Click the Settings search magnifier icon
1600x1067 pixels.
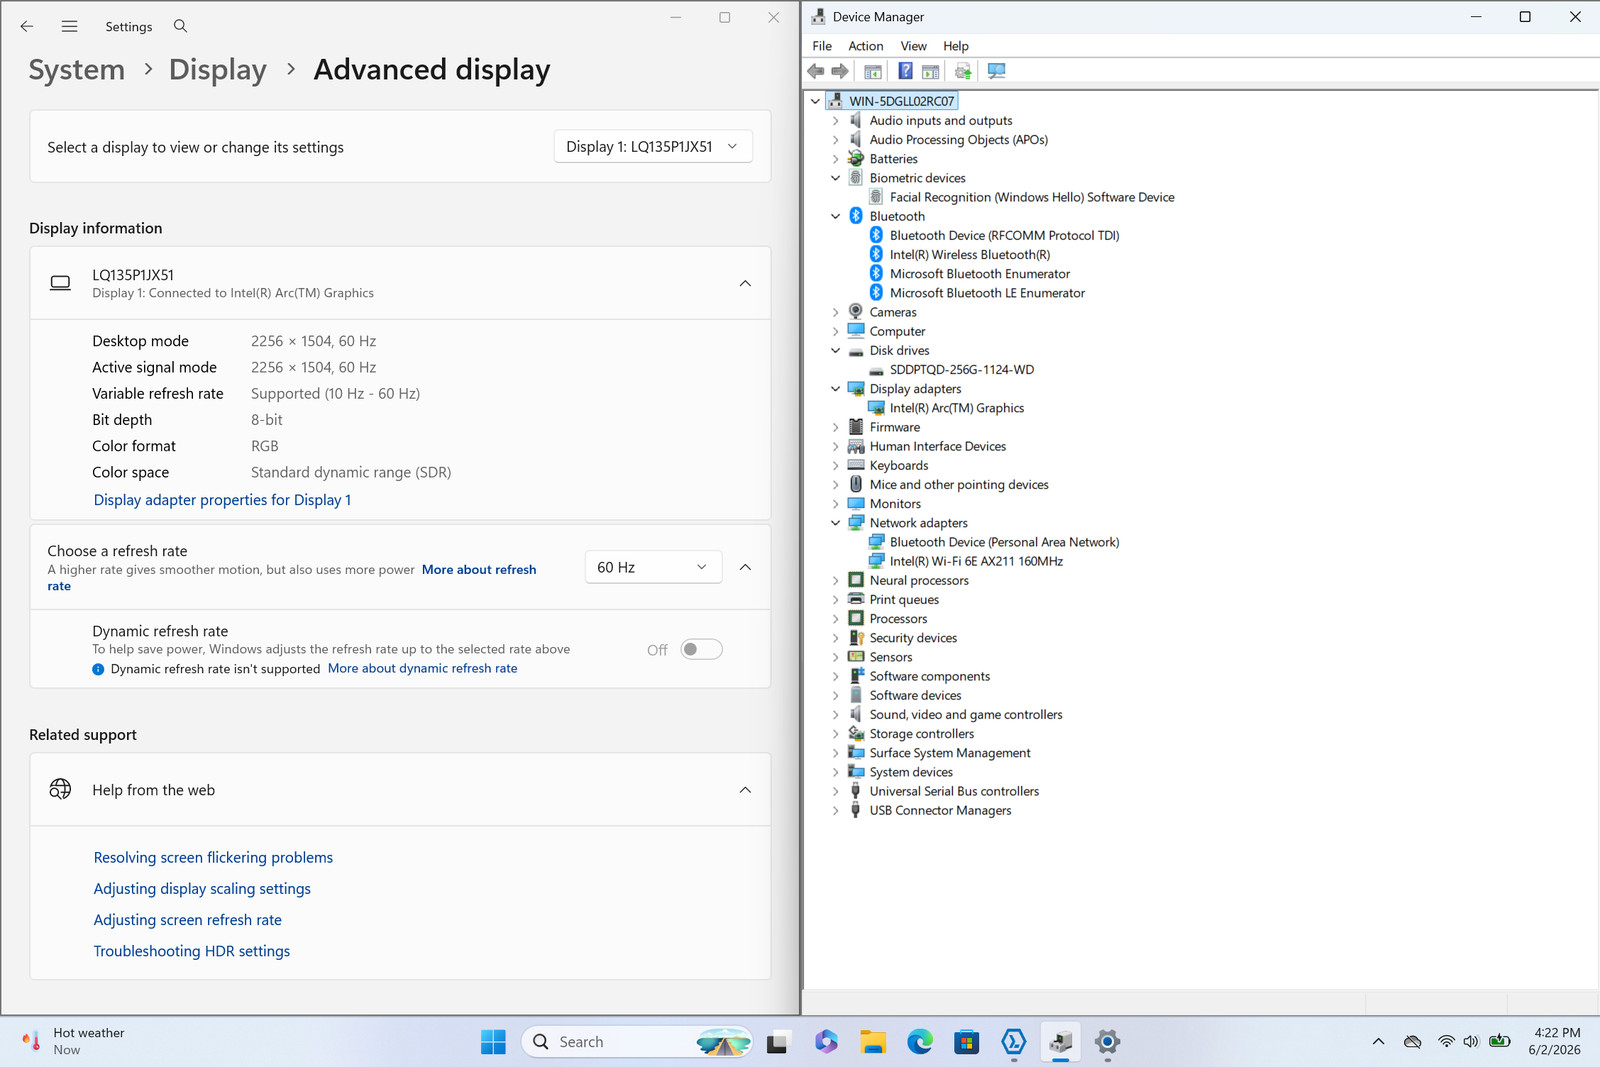point(180,26)
